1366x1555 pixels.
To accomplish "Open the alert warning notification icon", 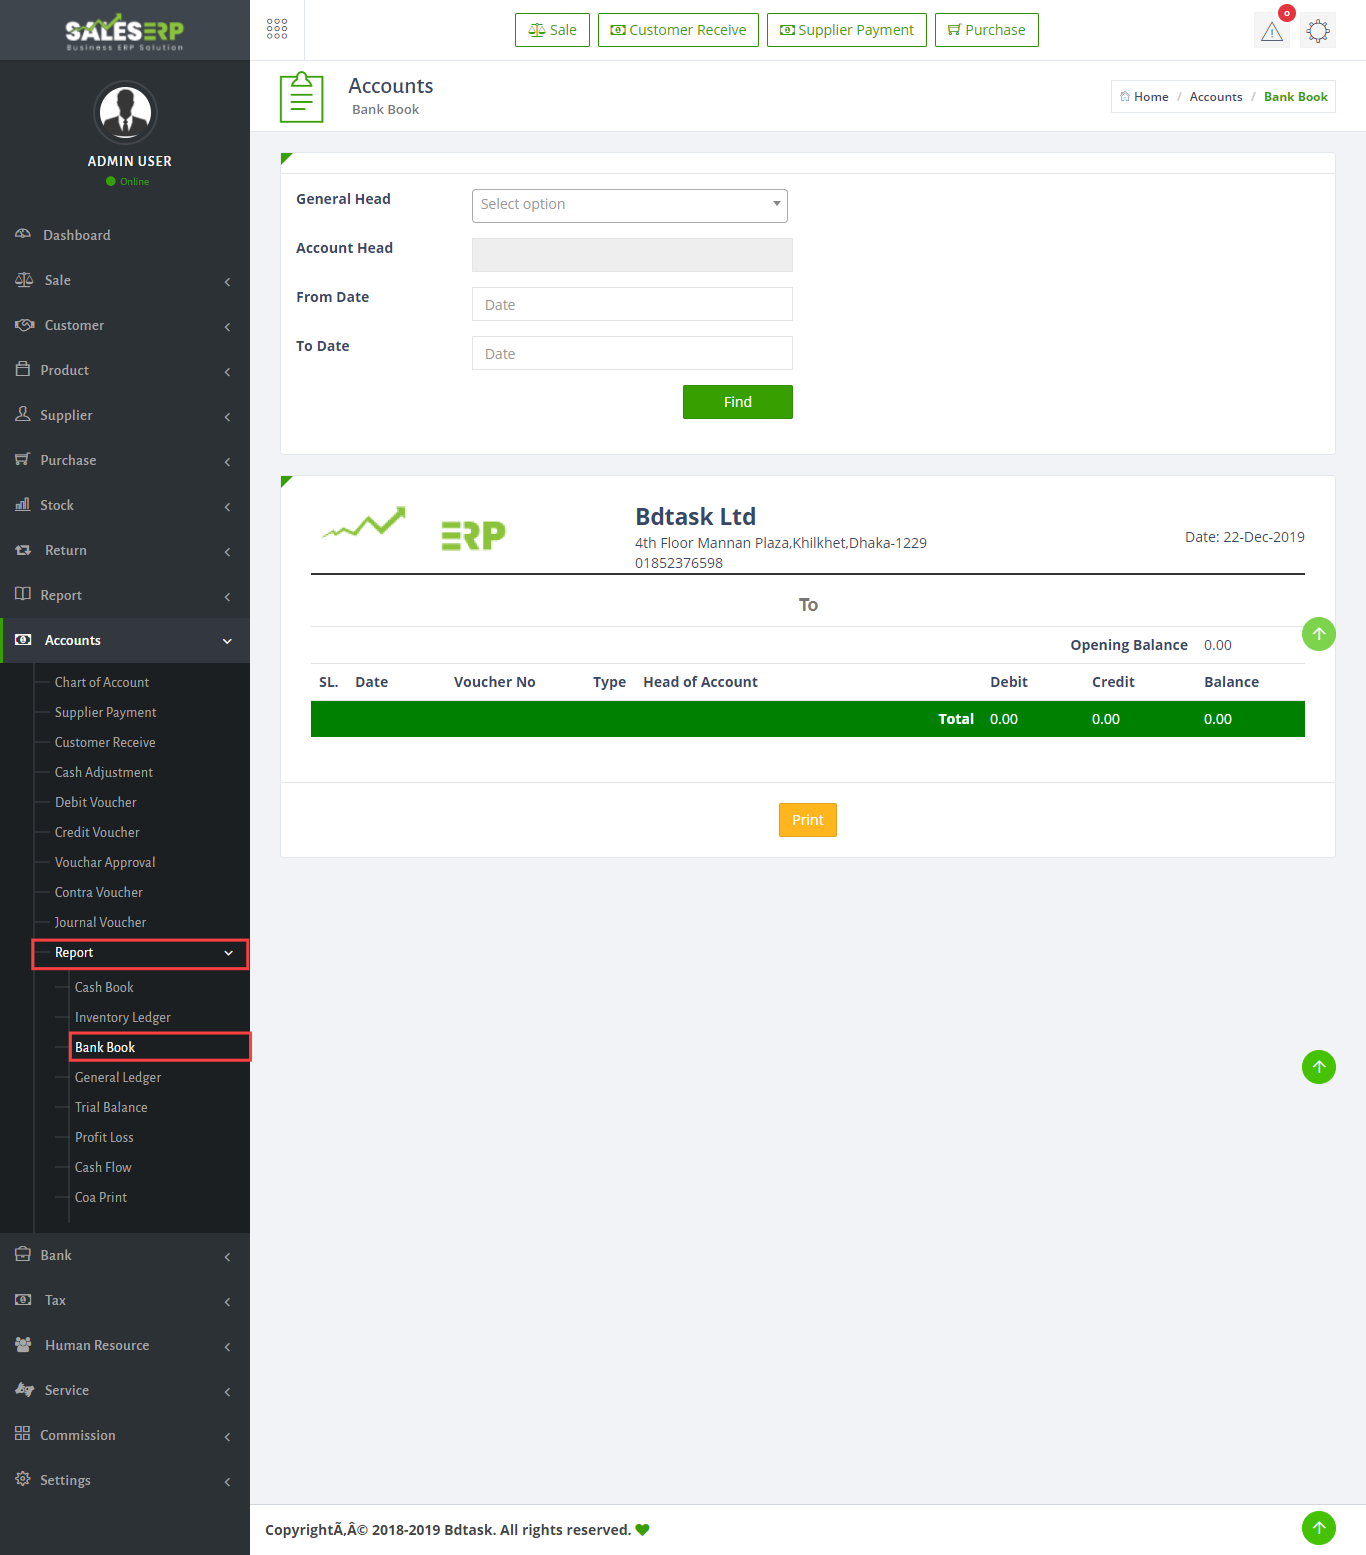I will click(x=1271, y=31).
